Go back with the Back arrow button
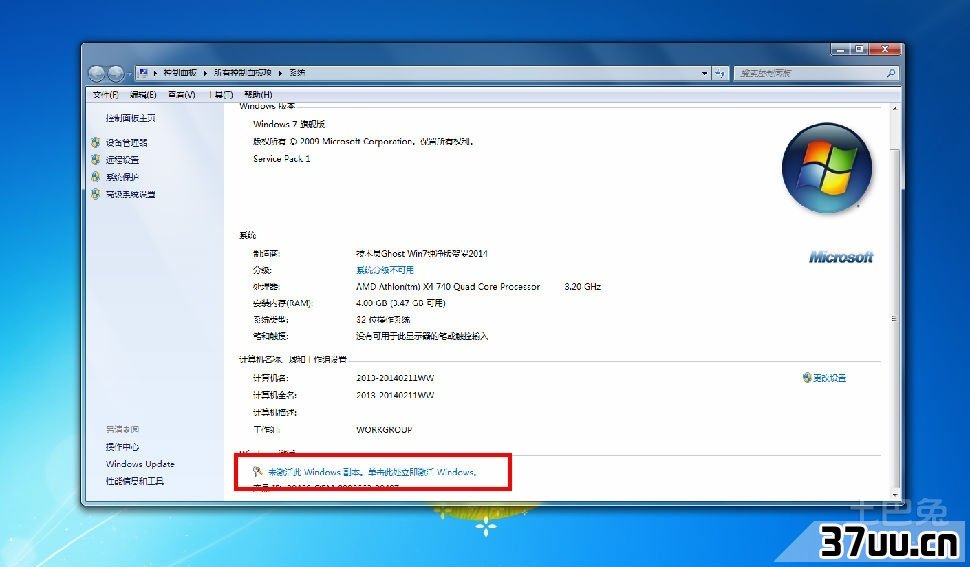The image size is (970, 567). point(97,74)
